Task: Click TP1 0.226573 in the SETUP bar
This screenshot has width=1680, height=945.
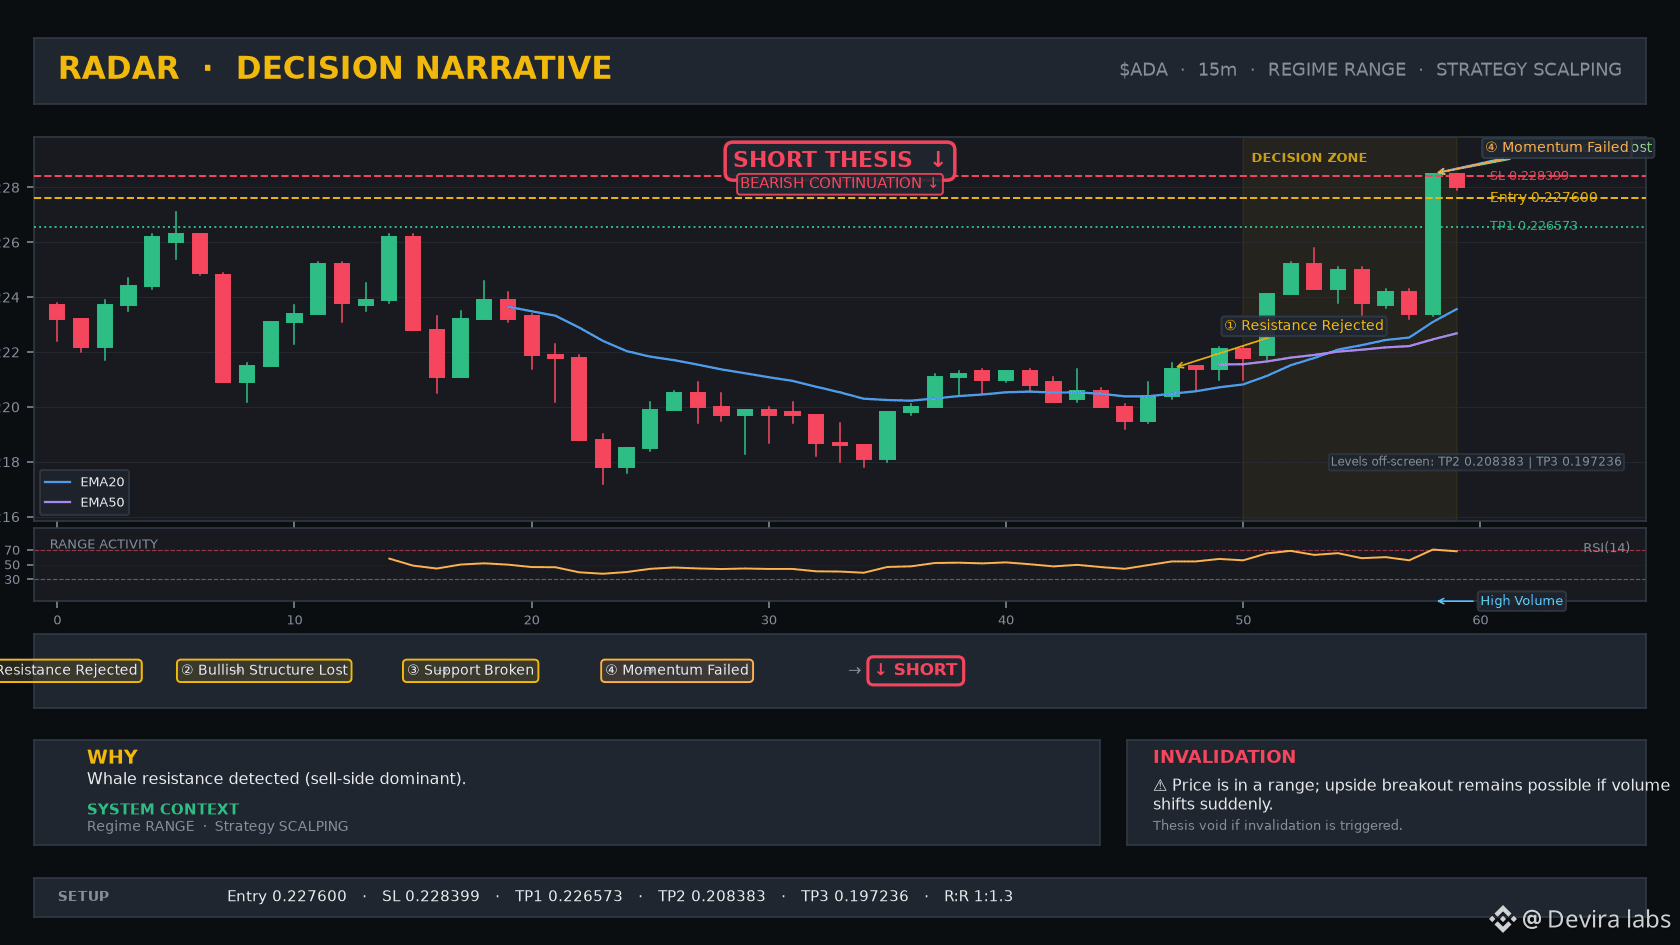Action: pyautogui.click(x=569, y=896)
